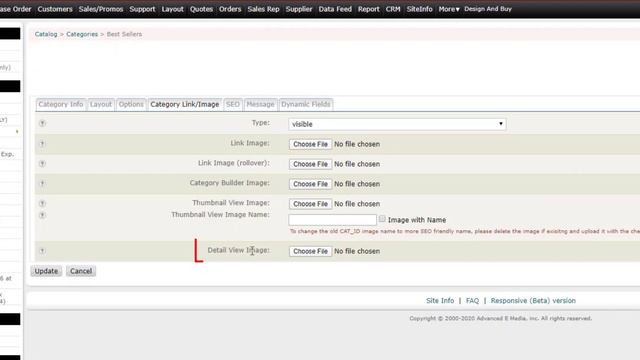The height and width of the screenshot is (360, 640).
Task: Open the Quotes menu
Action: (201, 9)
